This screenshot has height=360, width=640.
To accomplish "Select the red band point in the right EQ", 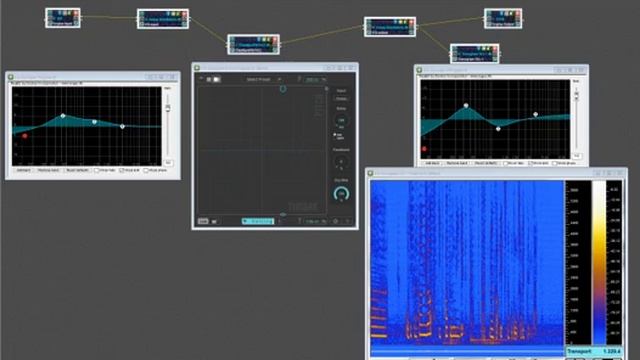I will (424, 149).
